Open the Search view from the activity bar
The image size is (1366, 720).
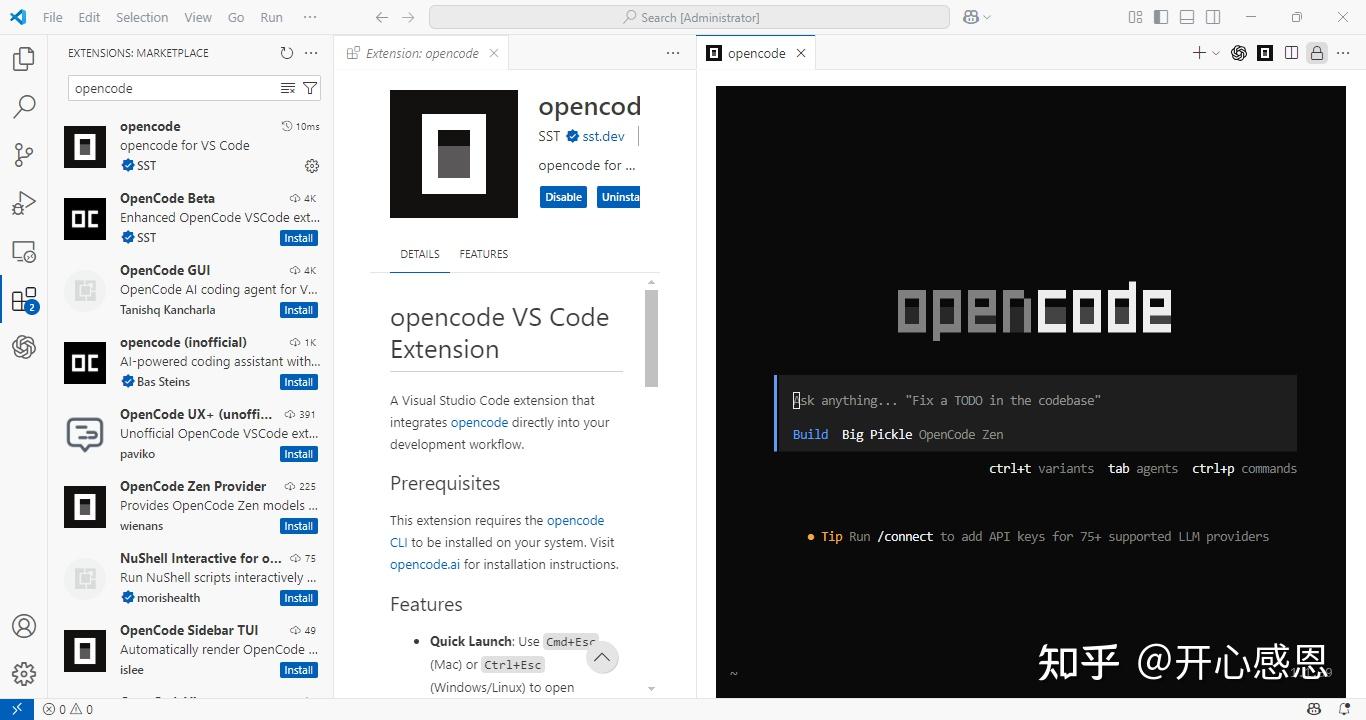[24, 106]
